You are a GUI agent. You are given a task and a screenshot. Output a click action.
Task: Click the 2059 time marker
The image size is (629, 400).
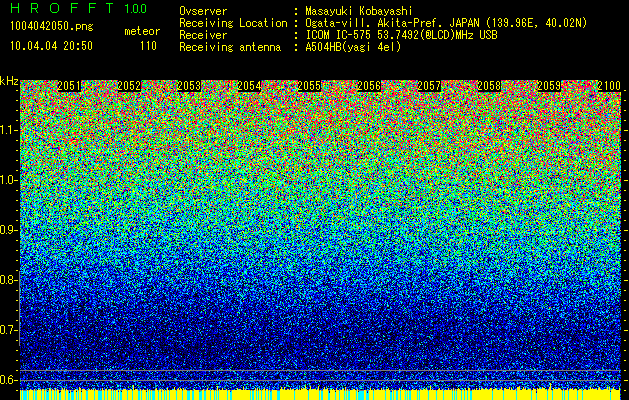pos(549,86)
